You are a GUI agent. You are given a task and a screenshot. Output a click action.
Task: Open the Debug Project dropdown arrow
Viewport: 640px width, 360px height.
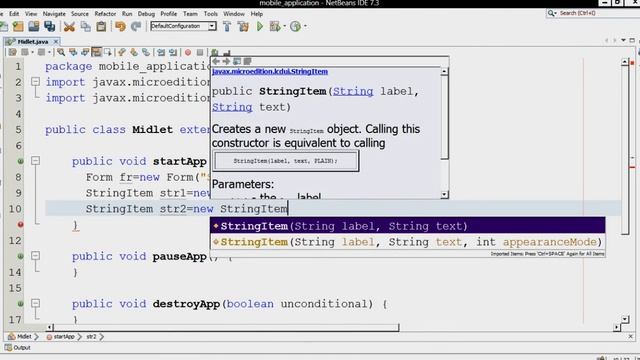tap(284, 27)
